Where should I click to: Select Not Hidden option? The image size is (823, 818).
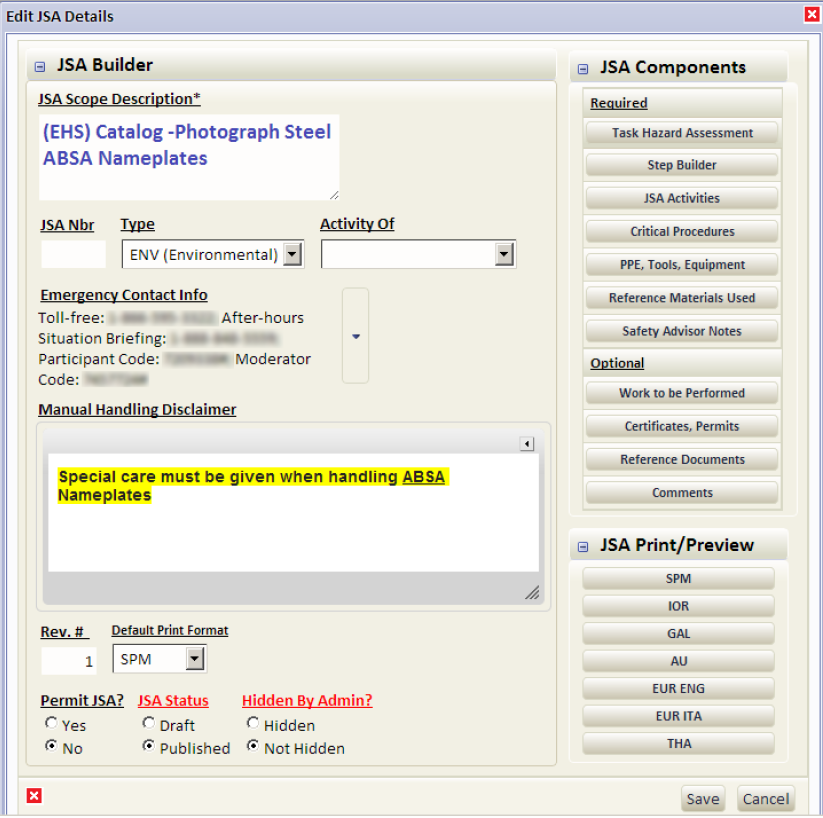tap(253, 746)
